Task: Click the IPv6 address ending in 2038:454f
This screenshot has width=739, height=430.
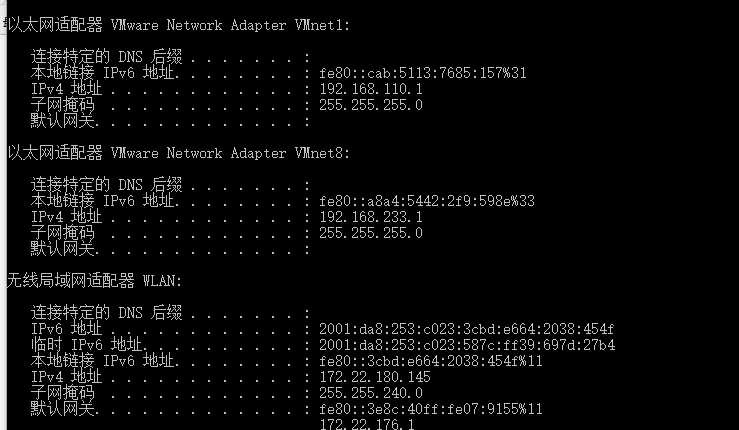Action: (x=466, y=329)
